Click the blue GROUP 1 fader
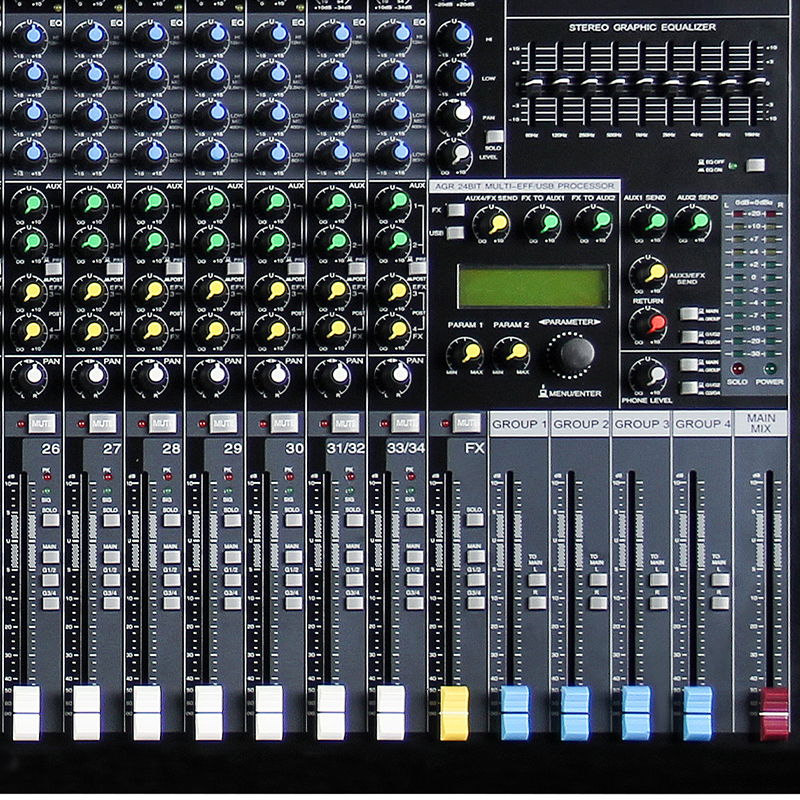The height and width of the screenshot is (800, 800). pyautogui.click(x=515, y=712)
